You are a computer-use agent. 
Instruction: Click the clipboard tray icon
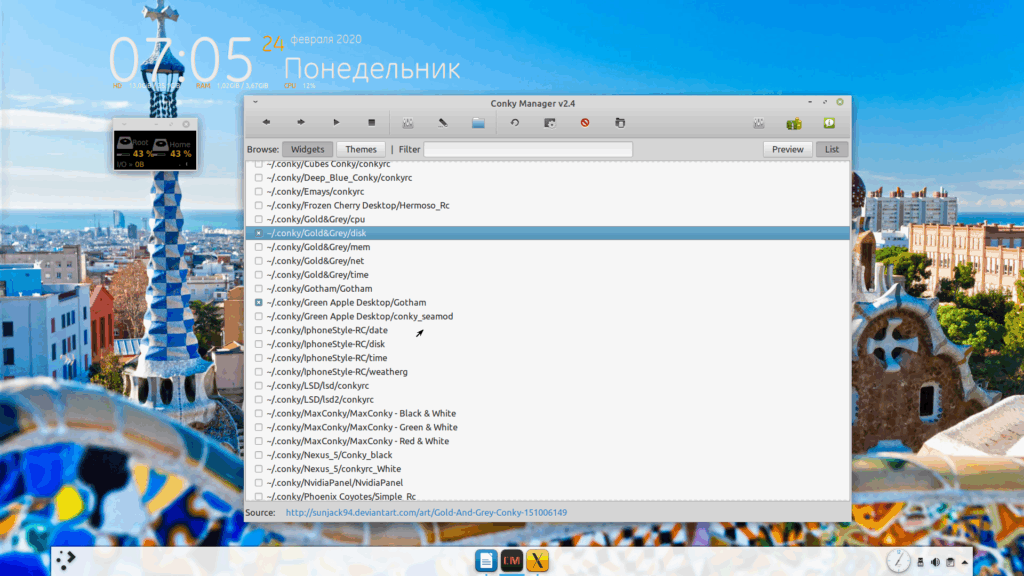click(950, 562)
